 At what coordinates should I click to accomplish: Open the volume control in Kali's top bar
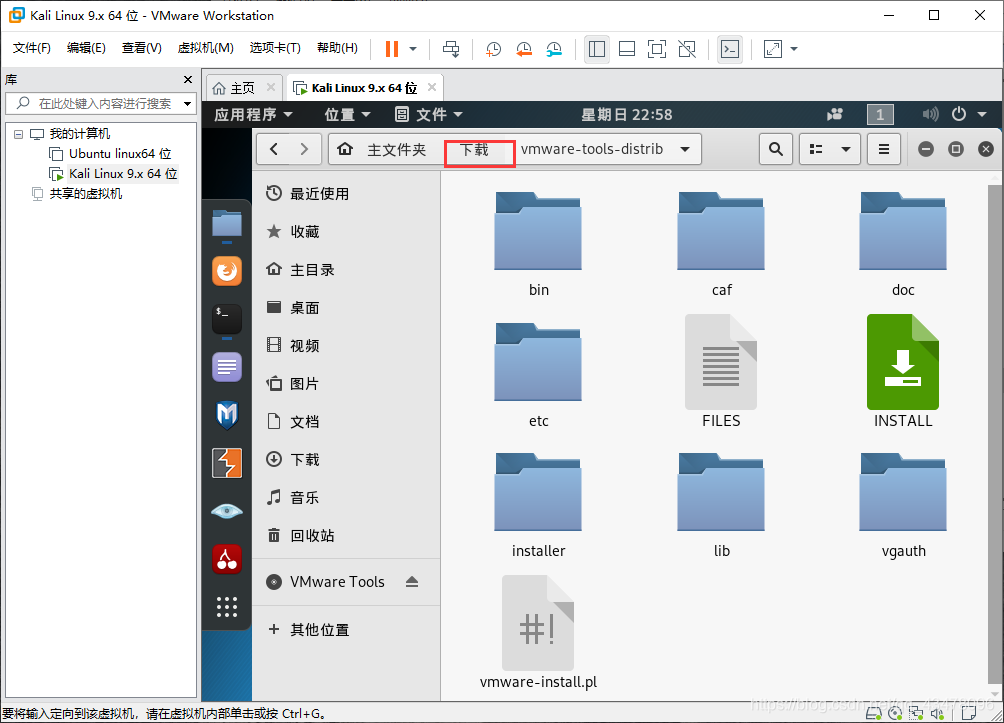click(930, 114)
